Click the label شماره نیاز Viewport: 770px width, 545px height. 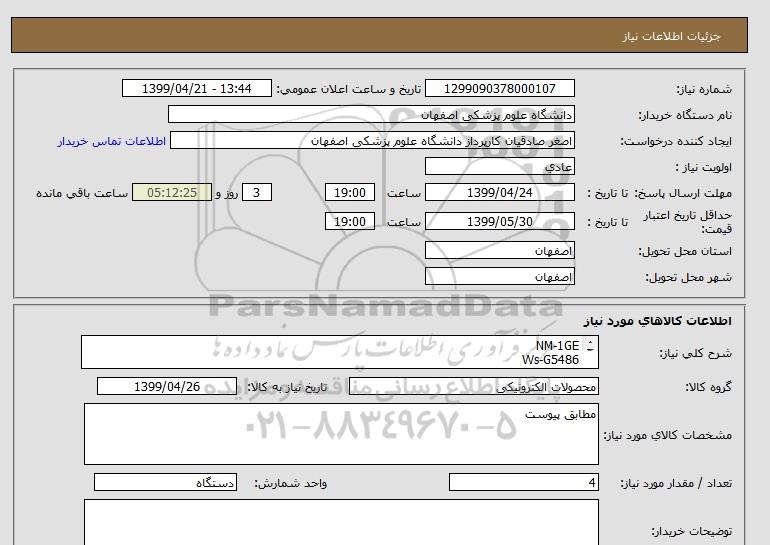[x=704, y=89]
